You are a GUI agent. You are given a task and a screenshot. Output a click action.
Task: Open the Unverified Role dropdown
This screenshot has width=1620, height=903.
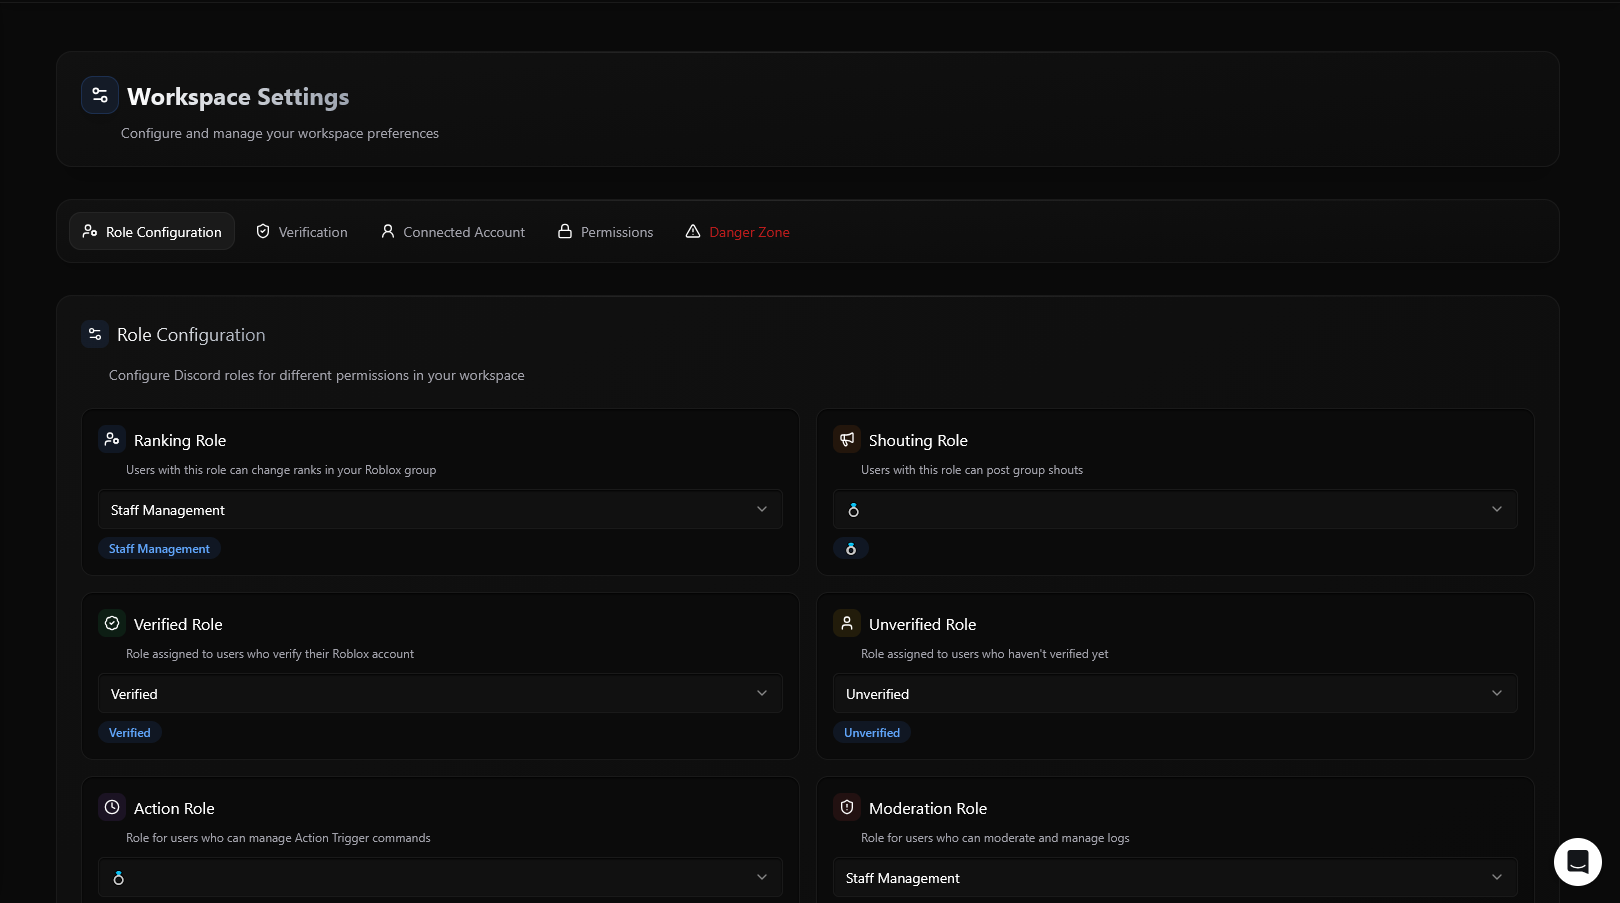[1175, 694]
